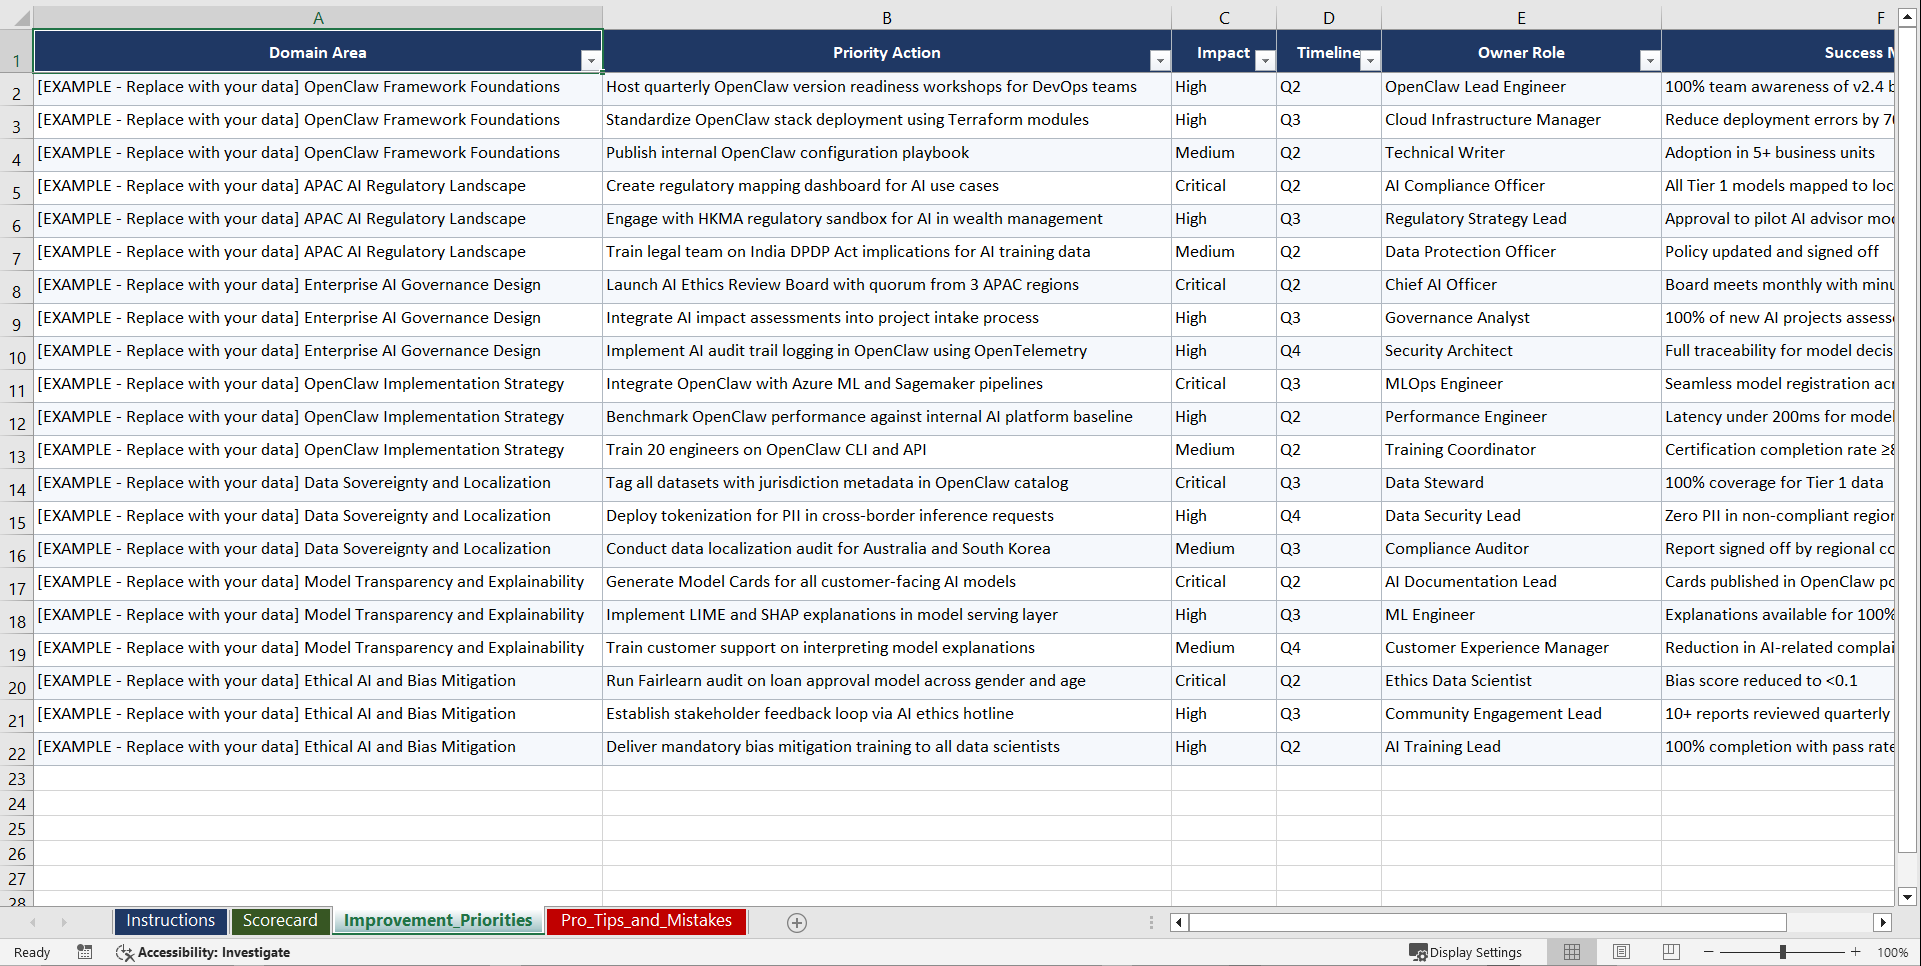Add a new sheet with the plus icon
The height and width of the screenshot is (966, 1921).
[x=797, y=922]
